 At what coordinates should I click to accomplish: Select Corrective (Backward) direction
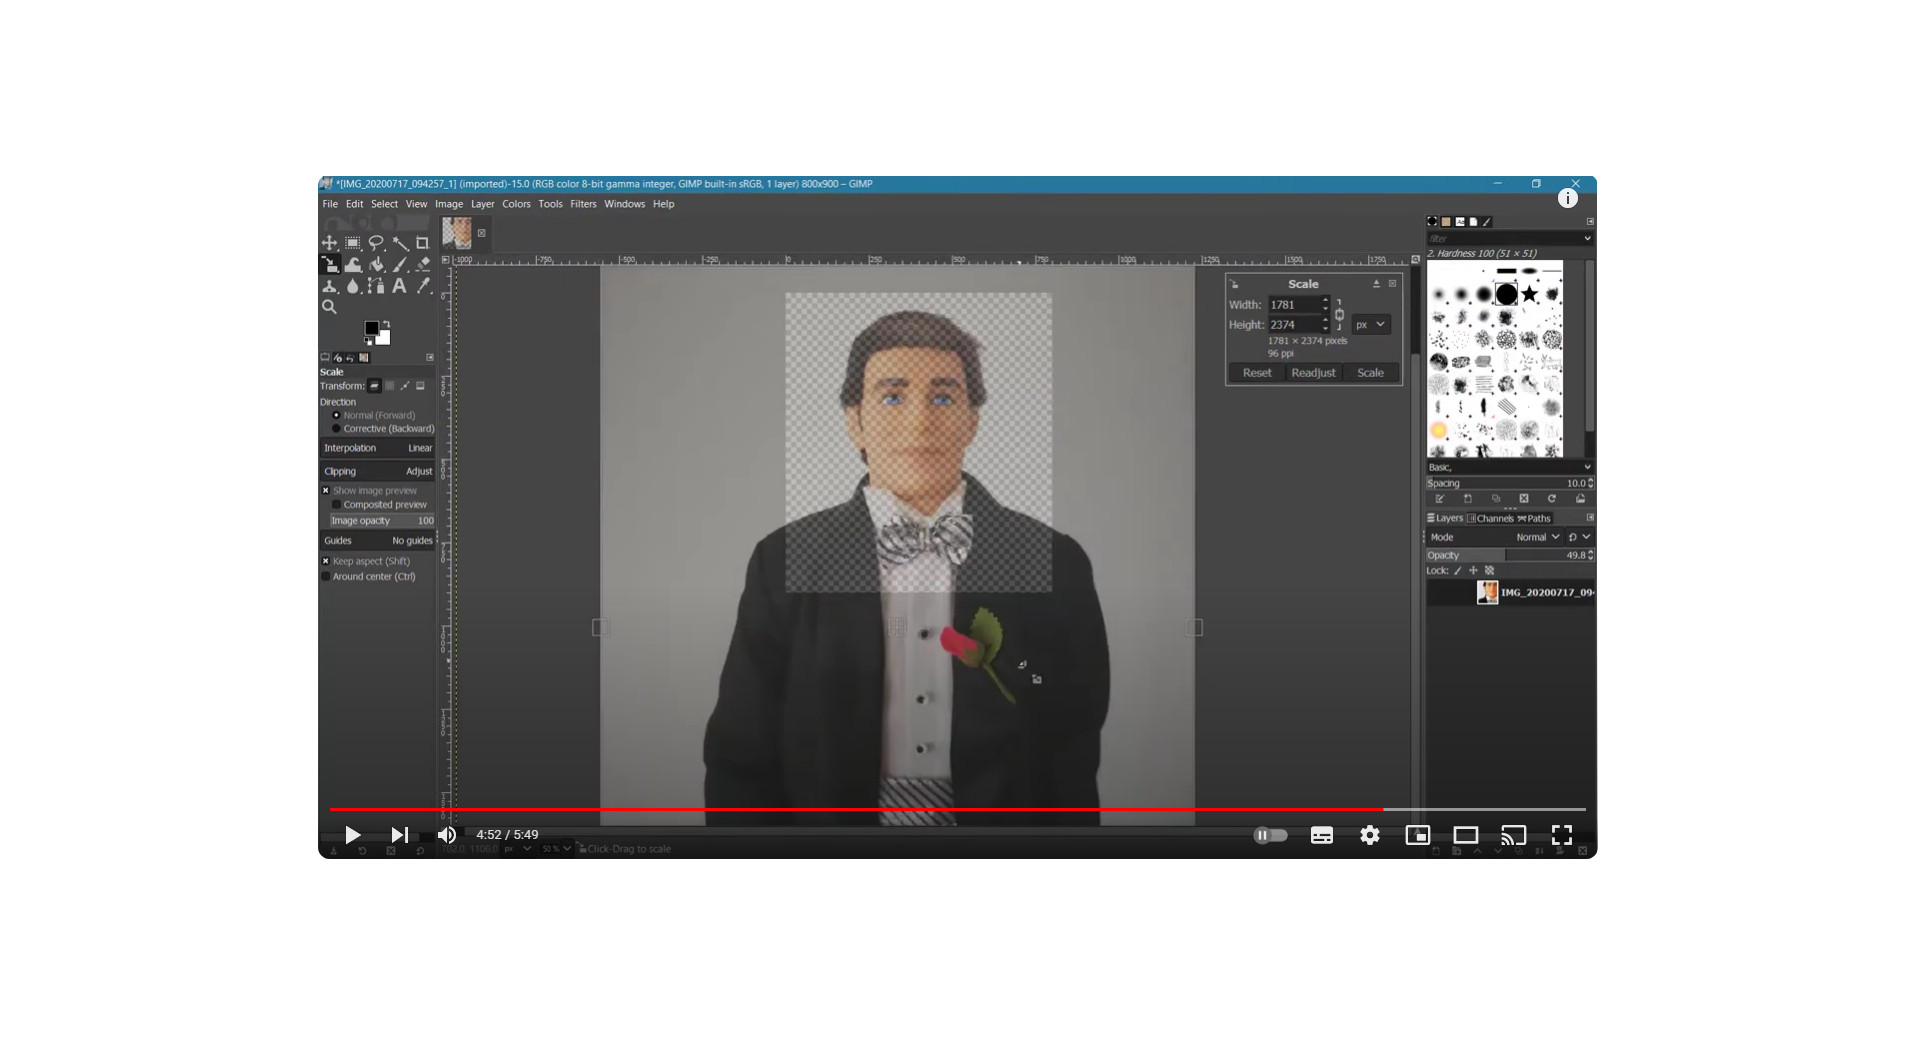point(337,429)
